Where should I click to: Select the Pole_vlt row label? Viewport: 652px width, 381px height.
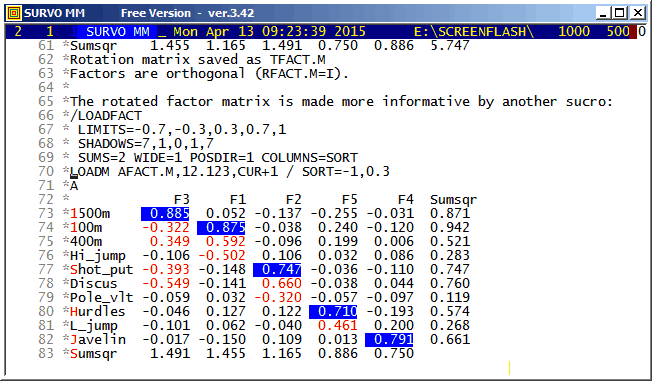point(101,298)
